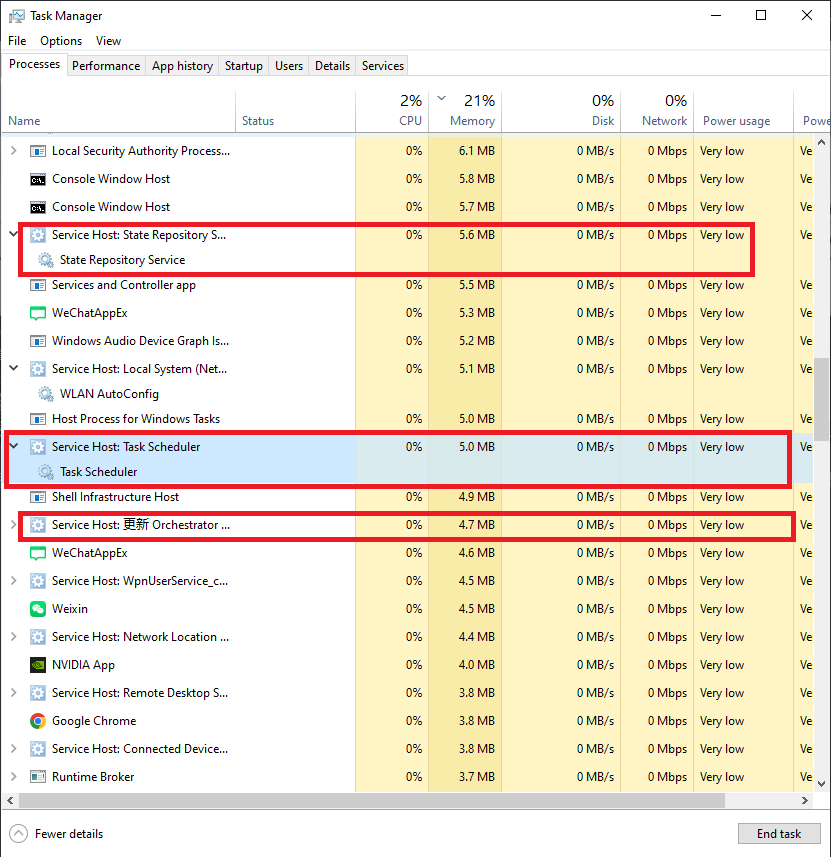Click the Service Host gear icon for Task Scheduler
The width and height of the screenshot is (831, 857).
tap(36, 446)
